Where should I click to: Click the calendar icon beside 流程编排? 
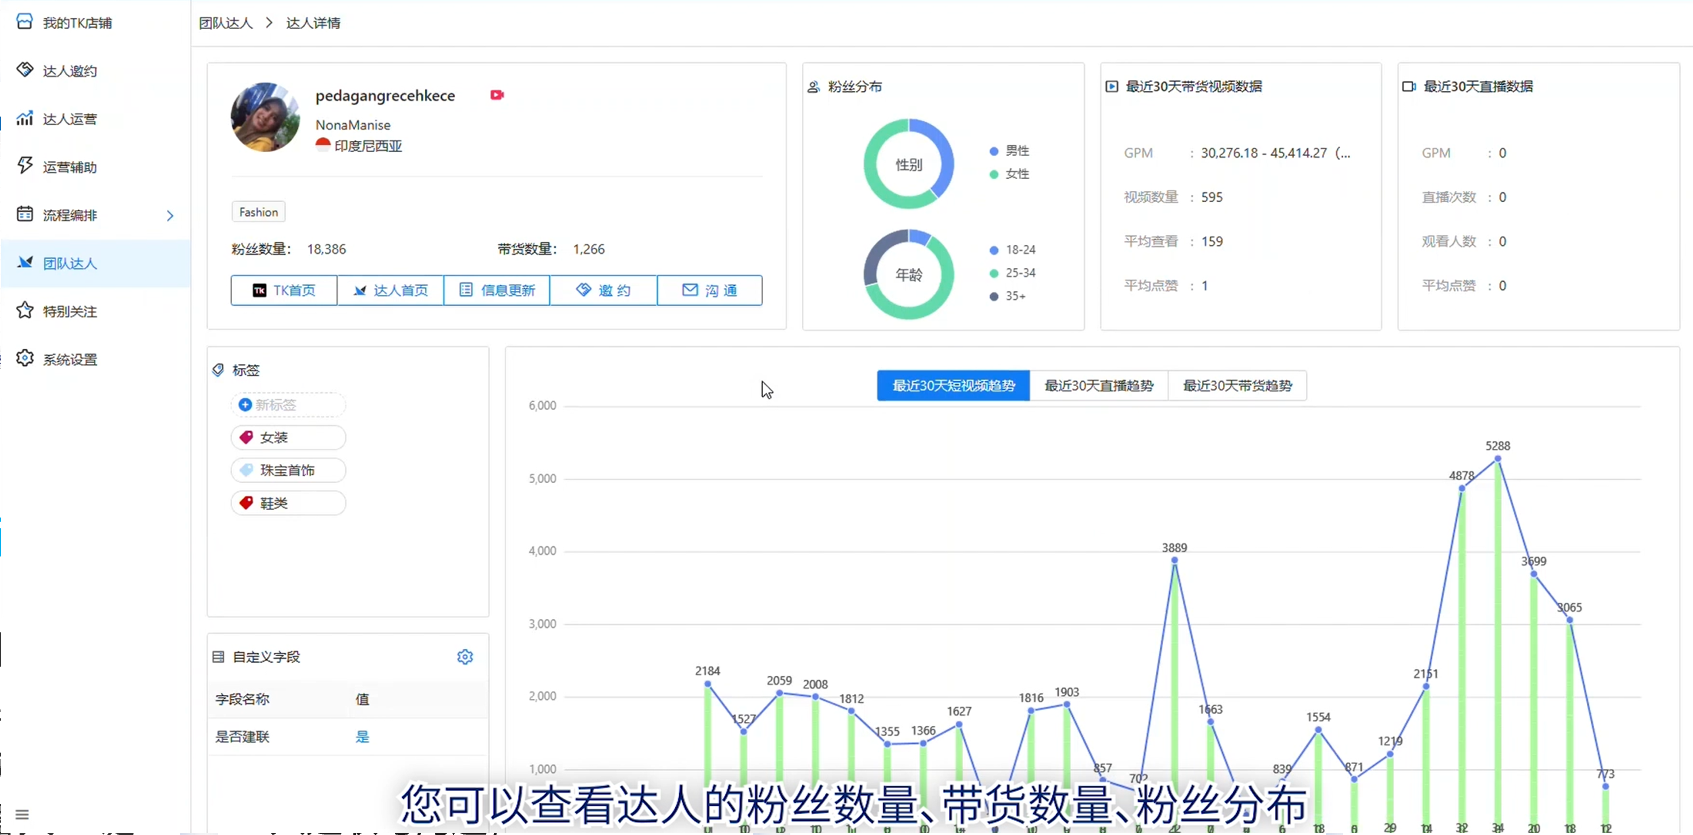click(x=25, y=213)
